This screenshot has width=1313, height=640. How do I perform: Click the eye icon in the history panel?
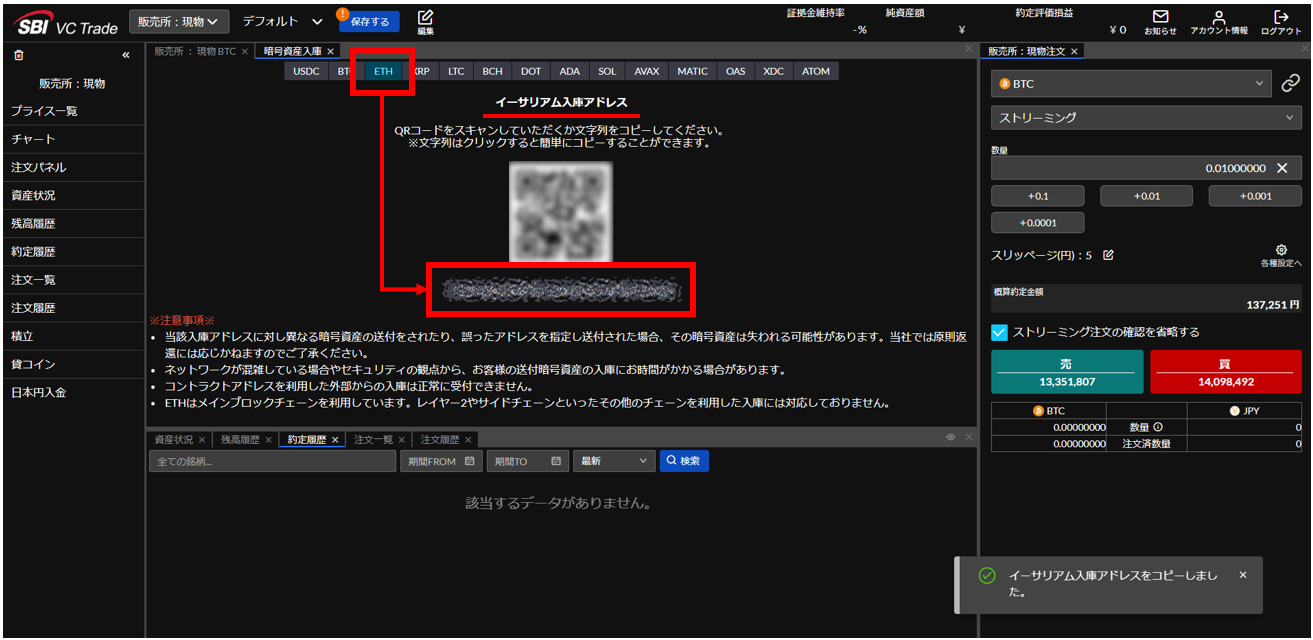951,437
